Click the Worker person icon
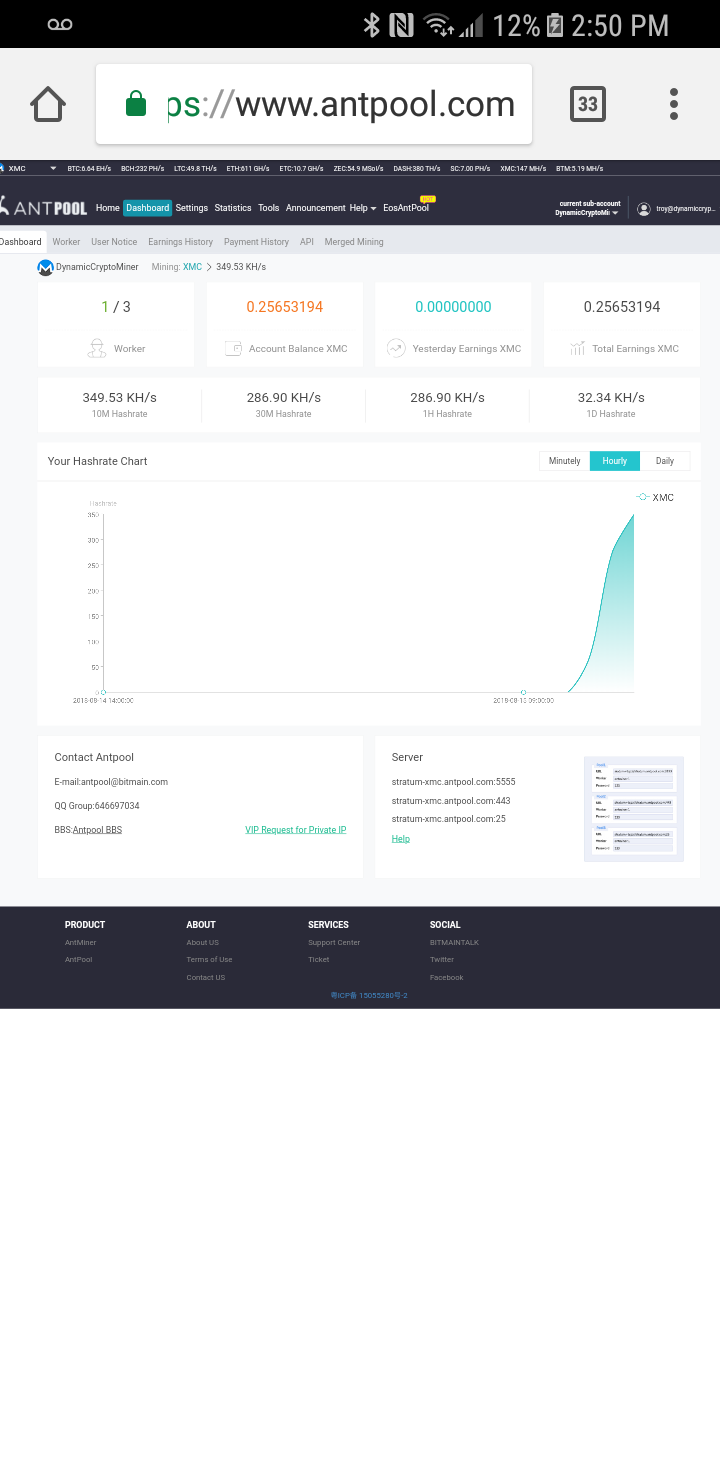This screenshot has width=720, height=1480. pyautogui.click(x=97, y=348)
